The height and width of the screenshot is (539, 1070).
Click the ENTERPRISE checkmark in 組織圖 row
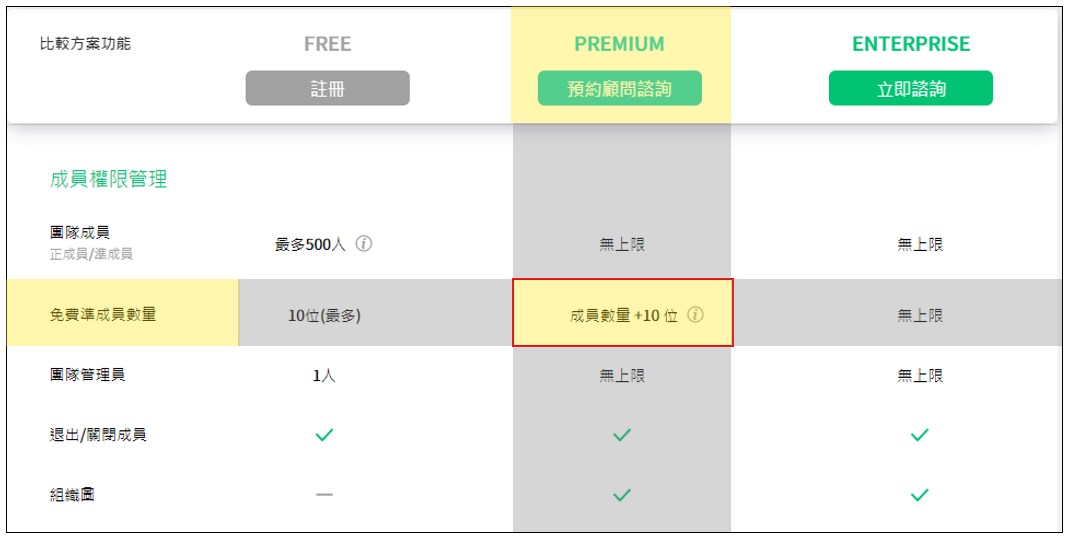[920, 495]
